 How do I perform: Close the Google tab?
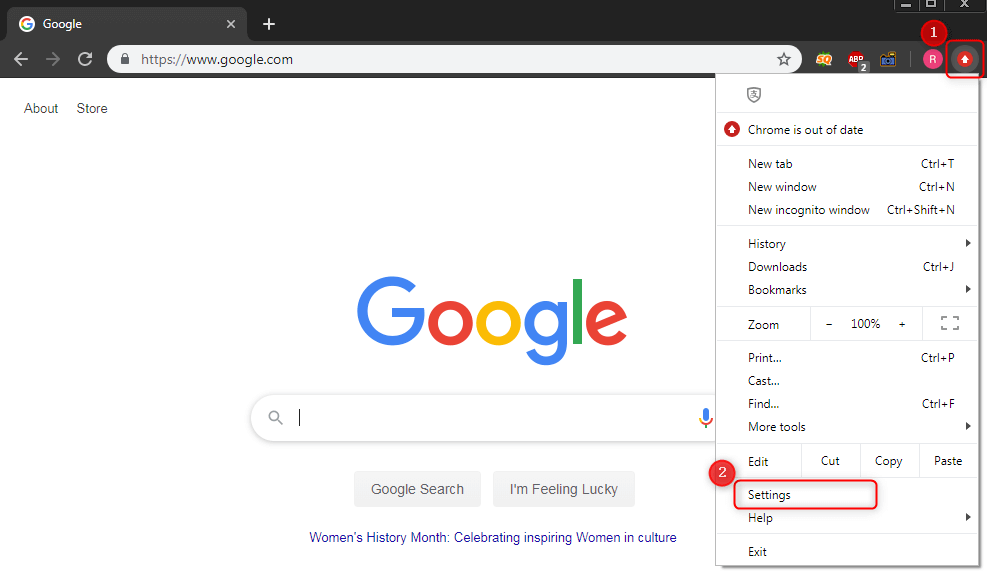click(x=231, y=24)
